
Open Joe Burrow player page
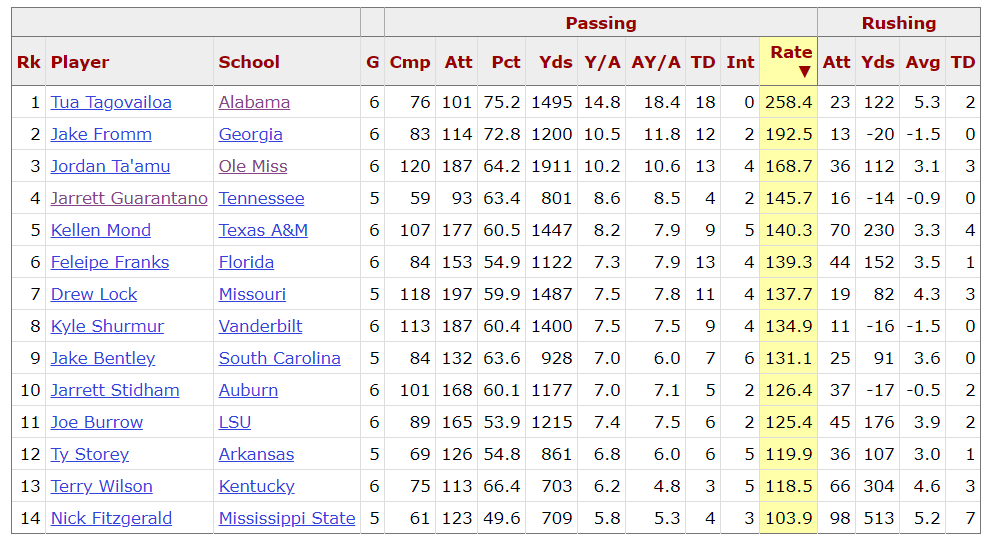(x=97, y=422)
